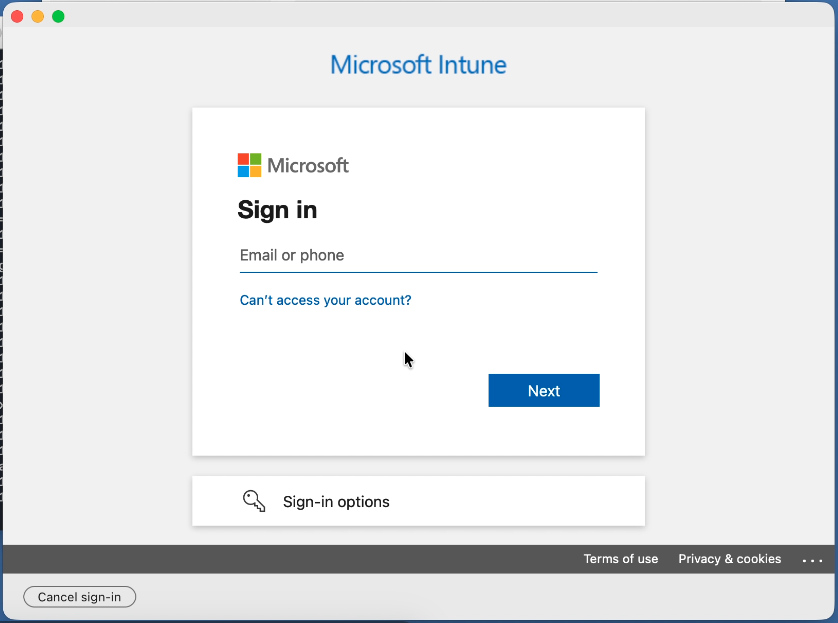Open the Can't access your account link

click(x=325, y=299)
